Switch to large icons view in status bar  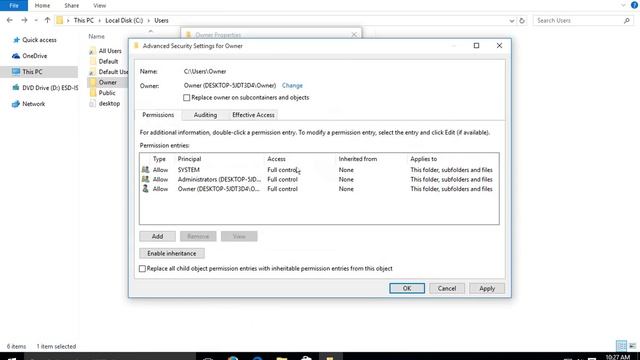point(633,346)
